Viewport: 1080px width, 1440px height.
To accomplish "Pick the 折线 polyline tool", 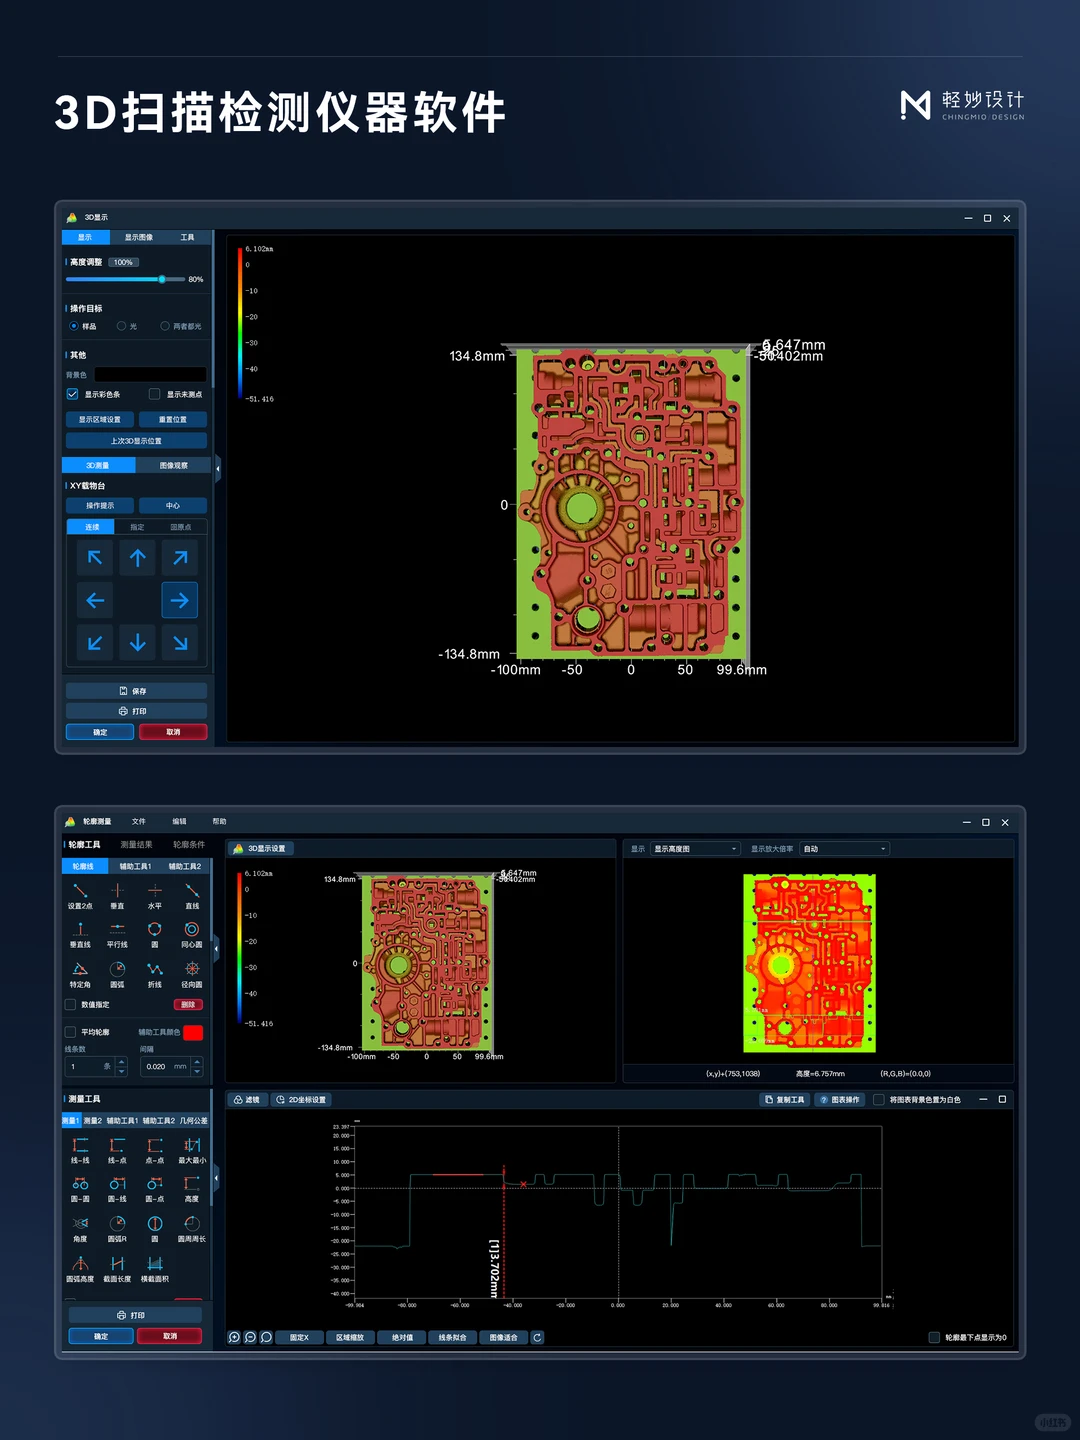I will (155, 974).
